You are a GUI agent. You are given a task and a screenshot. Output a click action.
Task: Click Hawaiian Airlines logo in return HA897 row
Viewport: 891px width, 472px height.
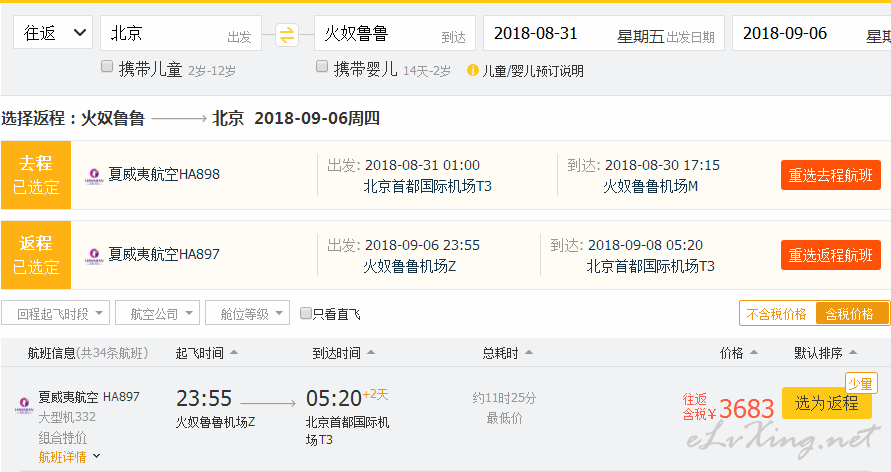tap(94, 256)
